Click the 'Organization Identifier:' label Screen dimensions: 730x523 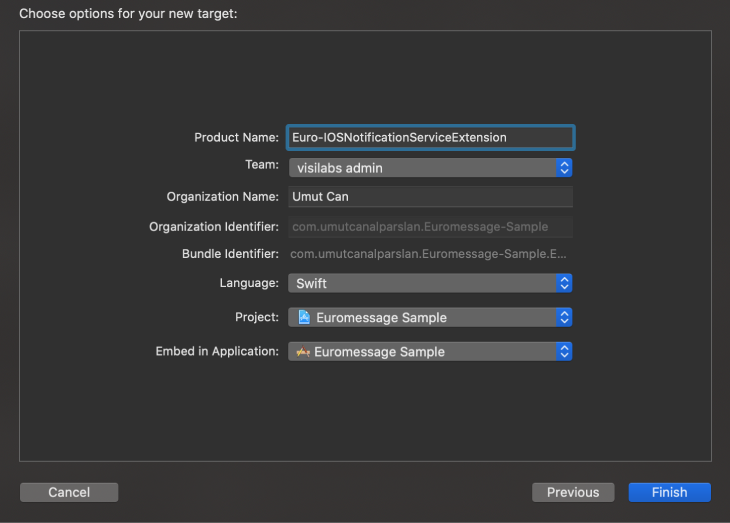click(x=214, y=227)
